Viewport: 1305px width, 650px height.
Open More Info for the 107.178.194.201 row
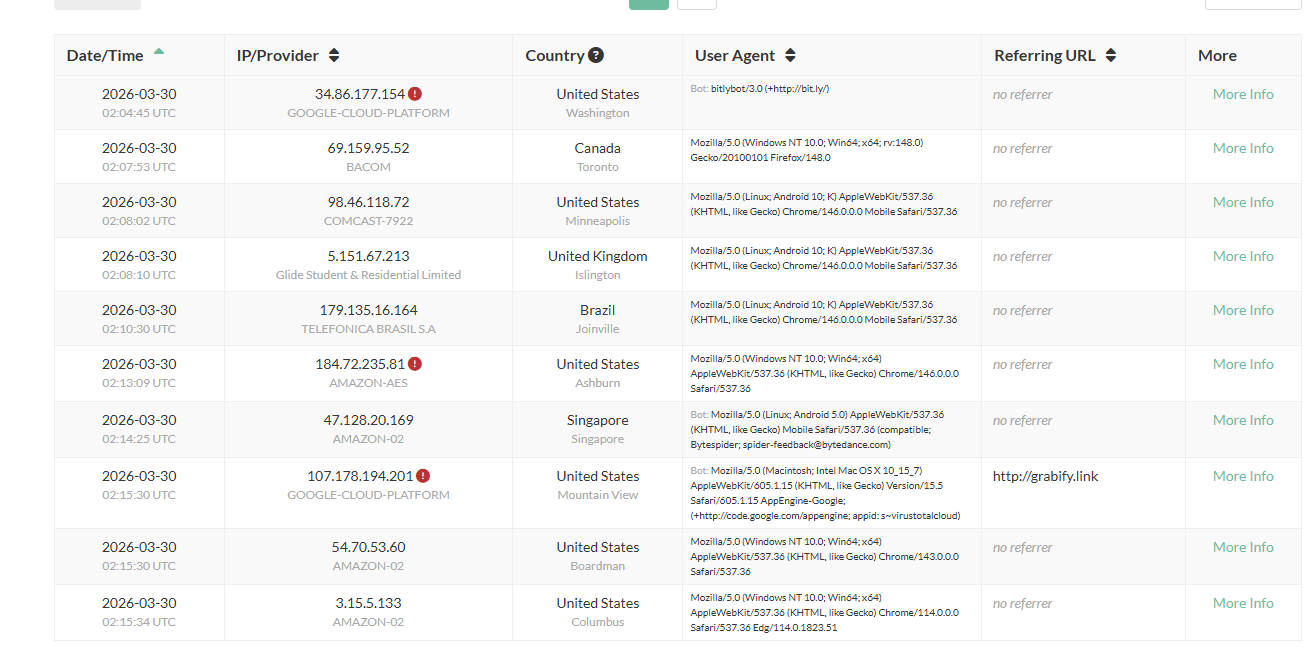coord(1243,476)
